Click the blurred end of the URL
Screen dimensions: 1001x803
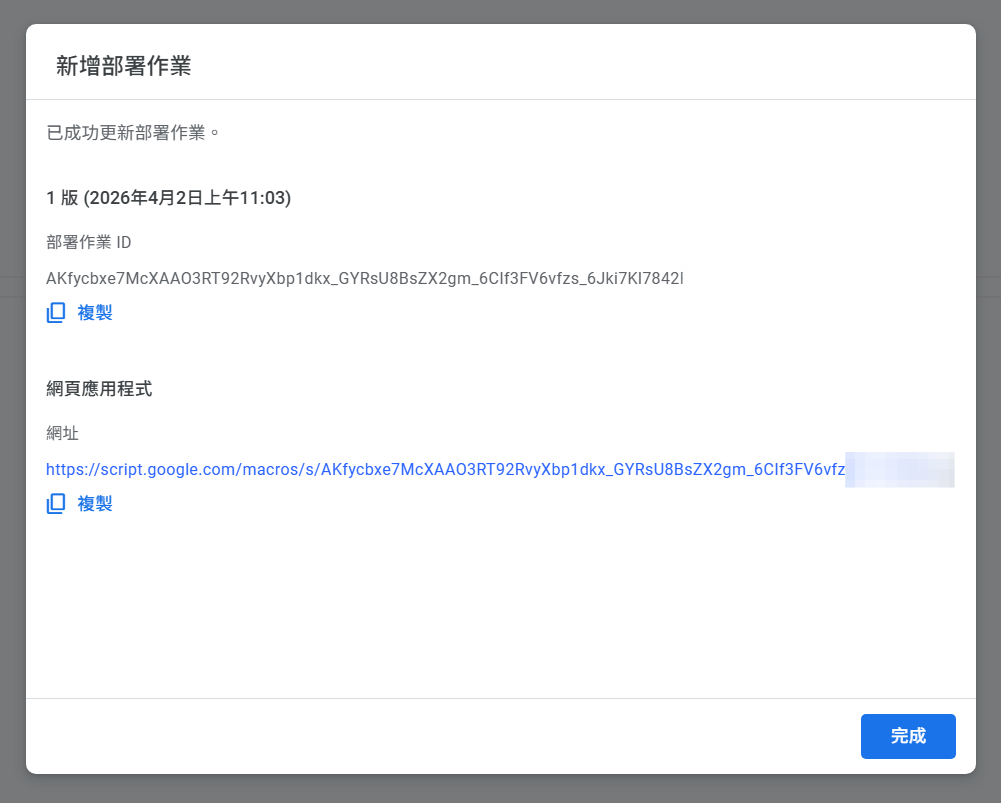coord(899,469)
